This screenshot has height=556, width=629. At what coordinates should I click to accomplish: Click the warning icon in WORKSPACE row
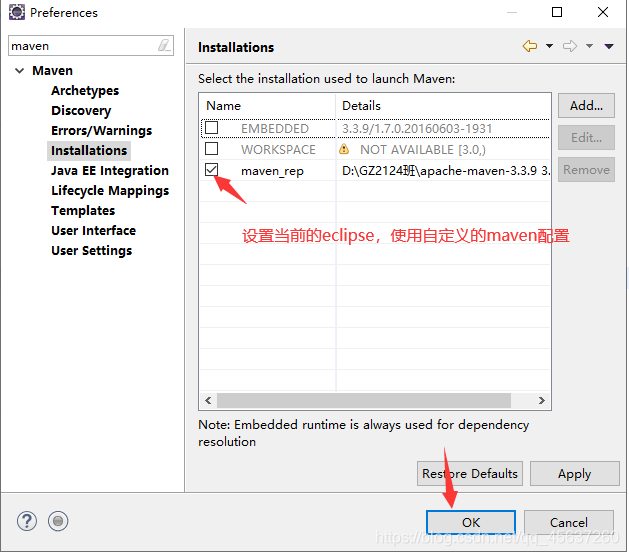click(344, 149)
